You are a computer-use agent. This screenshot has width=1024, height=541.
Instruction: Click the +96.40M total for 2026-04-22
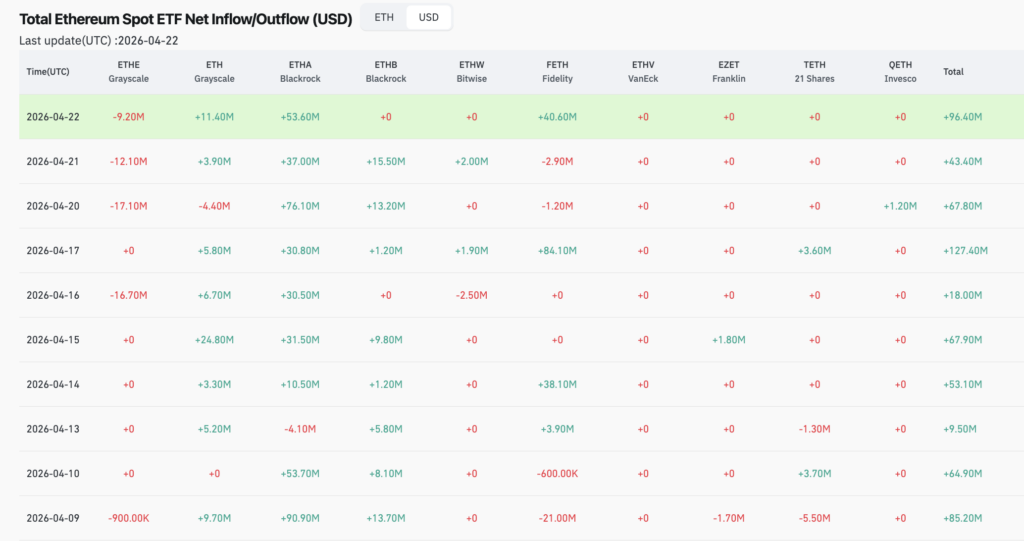click(963, 117)
